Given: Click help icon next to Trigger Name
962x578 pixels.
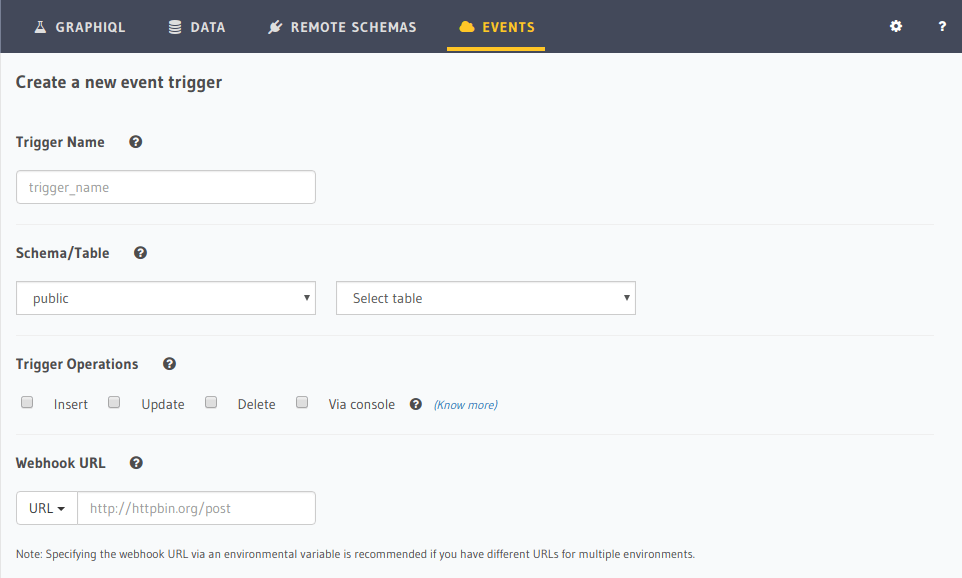Looking at the screenshot, I should click(x=136, y=142).
